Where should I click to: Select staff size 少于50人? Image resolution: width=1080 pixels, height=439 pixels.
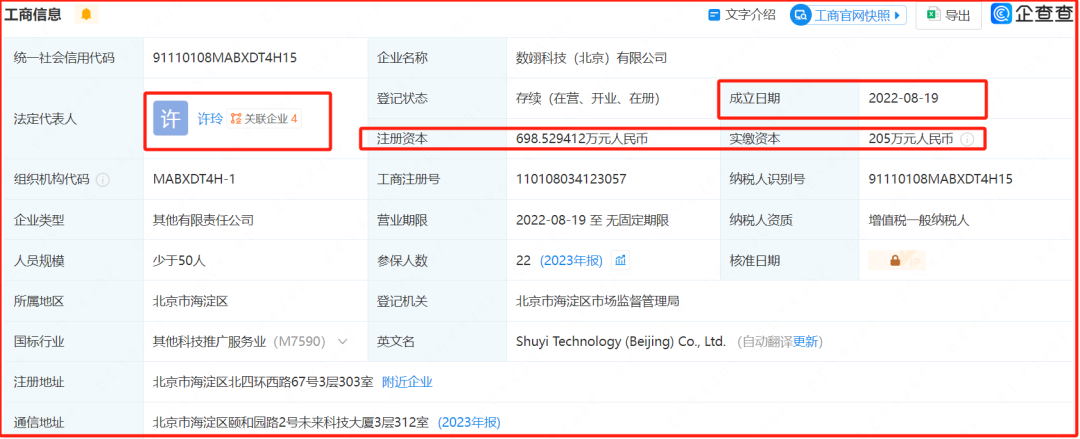point(179,261)
